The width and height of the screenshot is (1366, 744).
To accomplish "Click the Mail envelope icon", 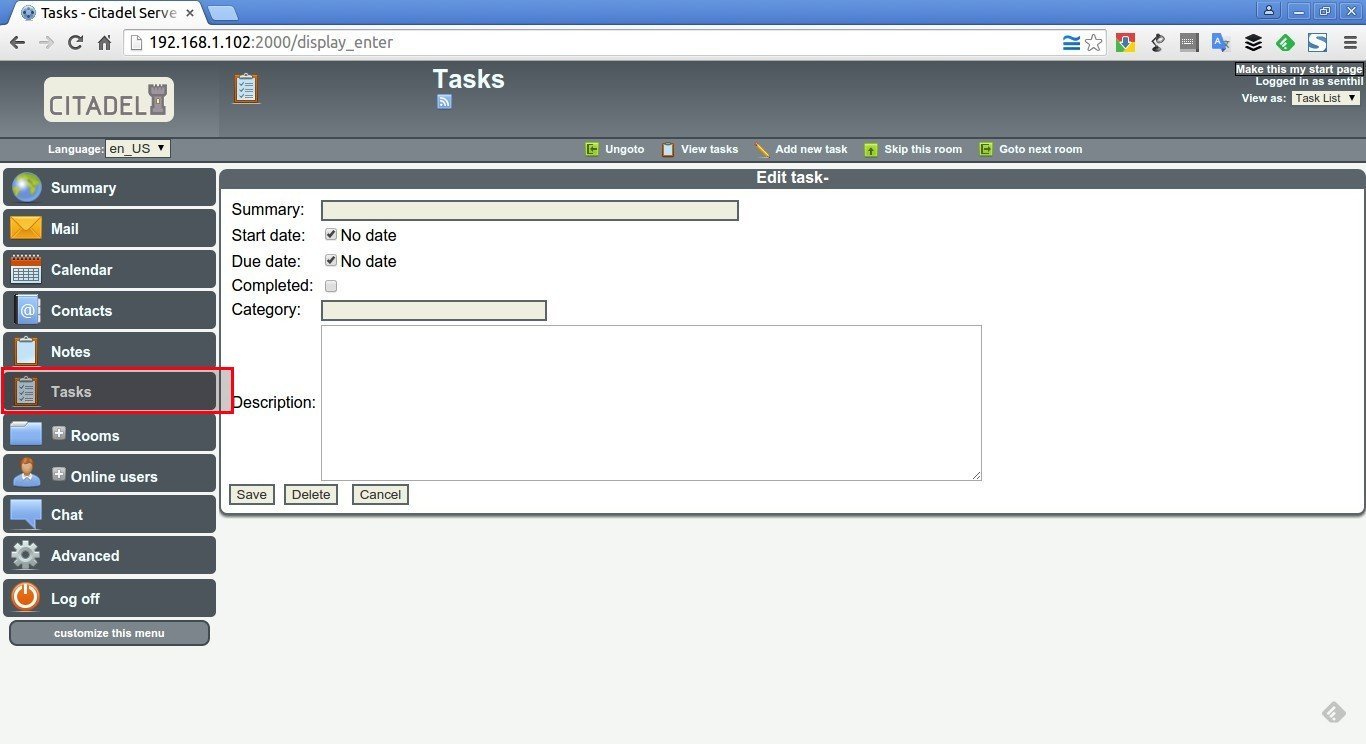I will (26, 228).
